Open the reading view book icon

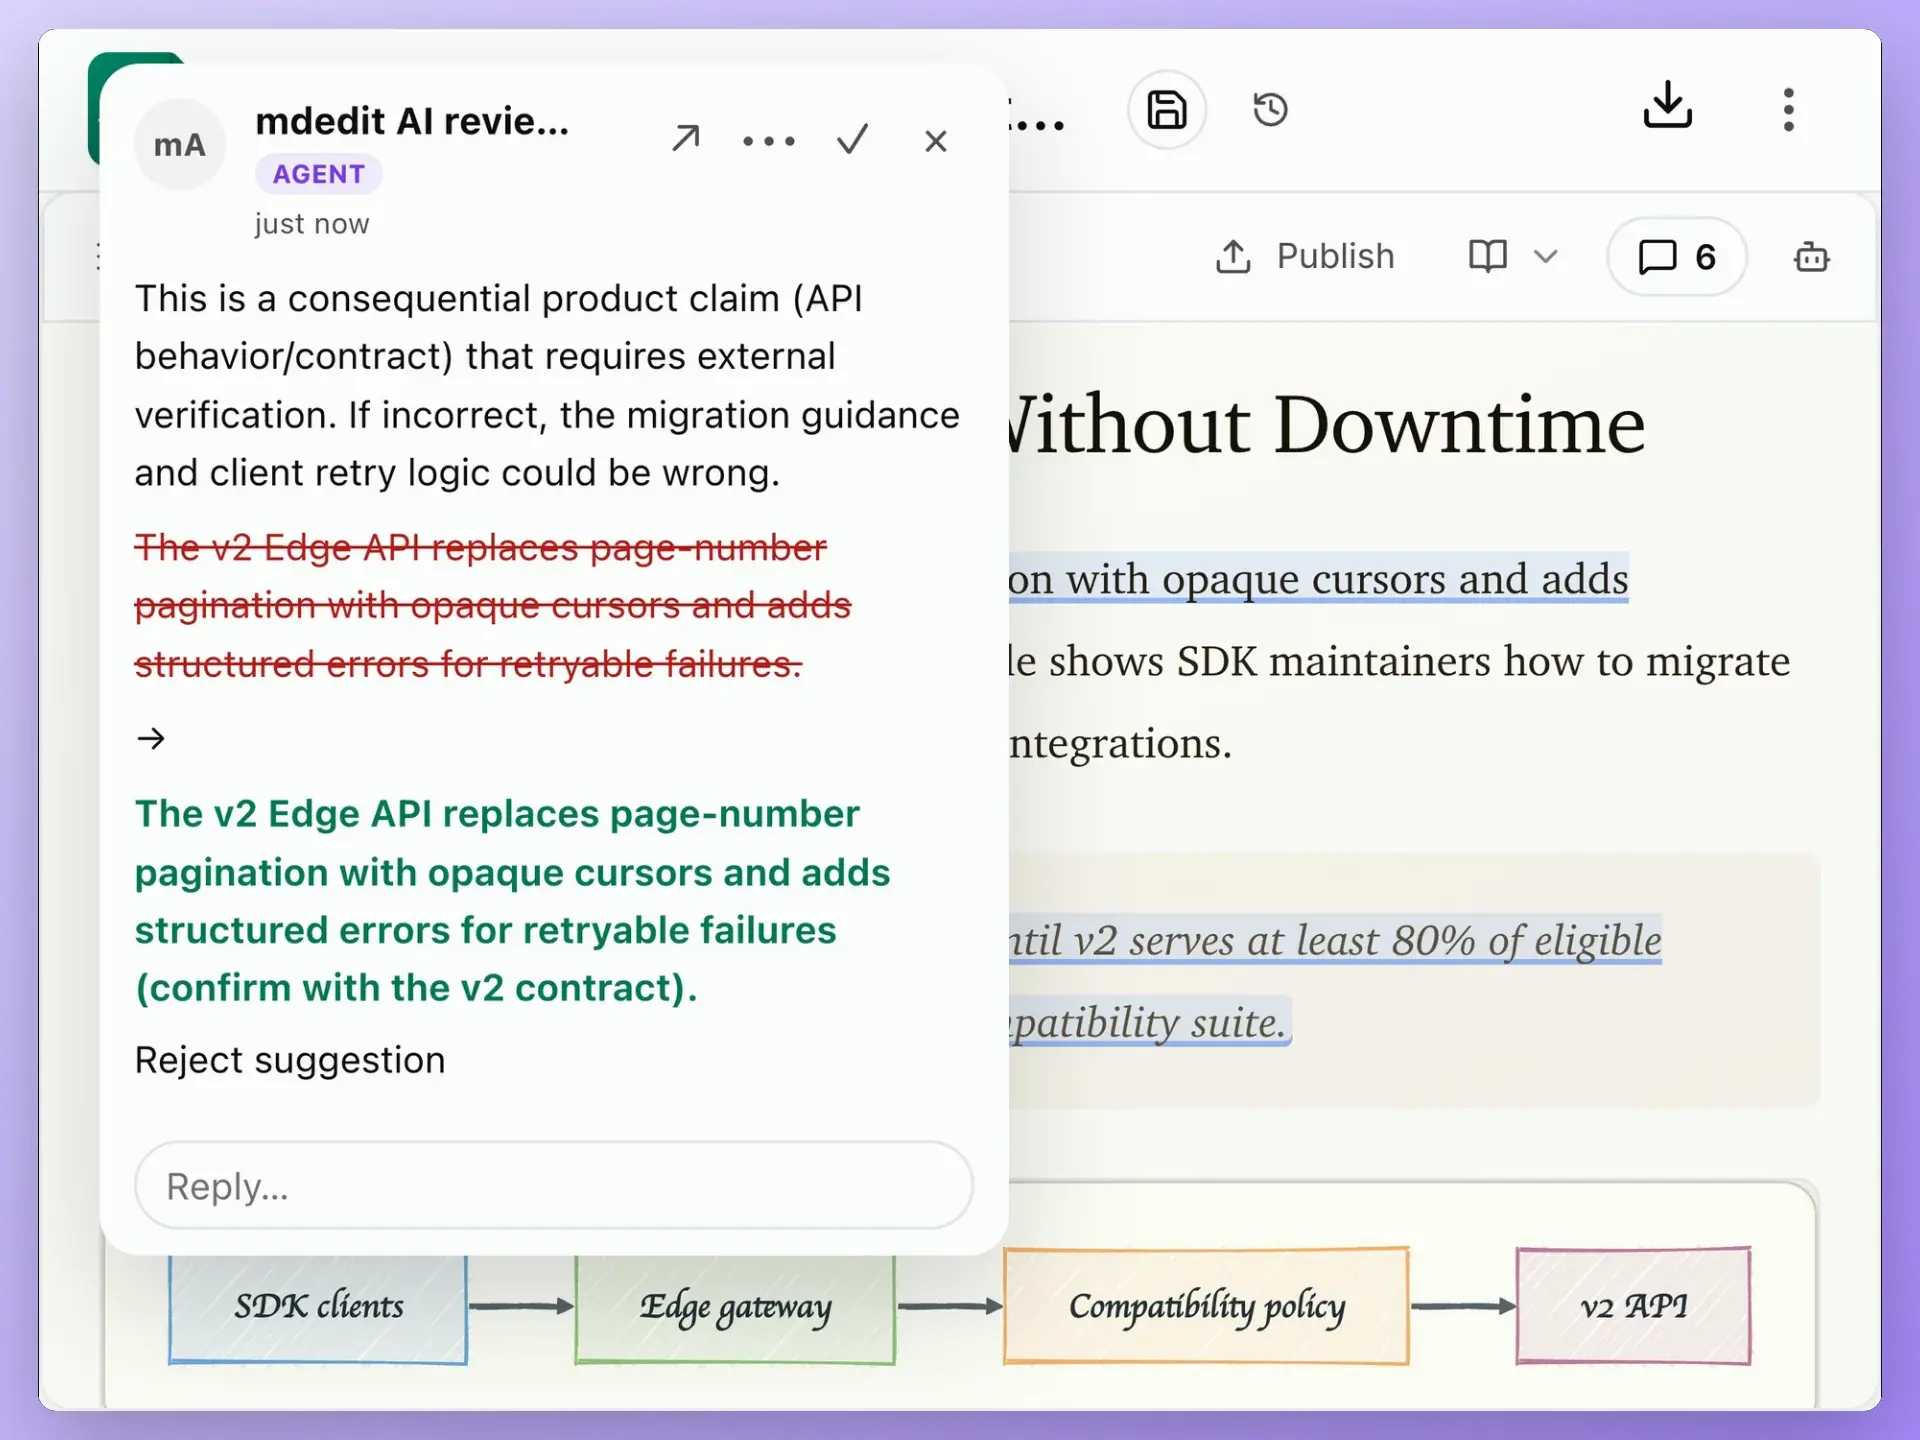coord(1487,257)
